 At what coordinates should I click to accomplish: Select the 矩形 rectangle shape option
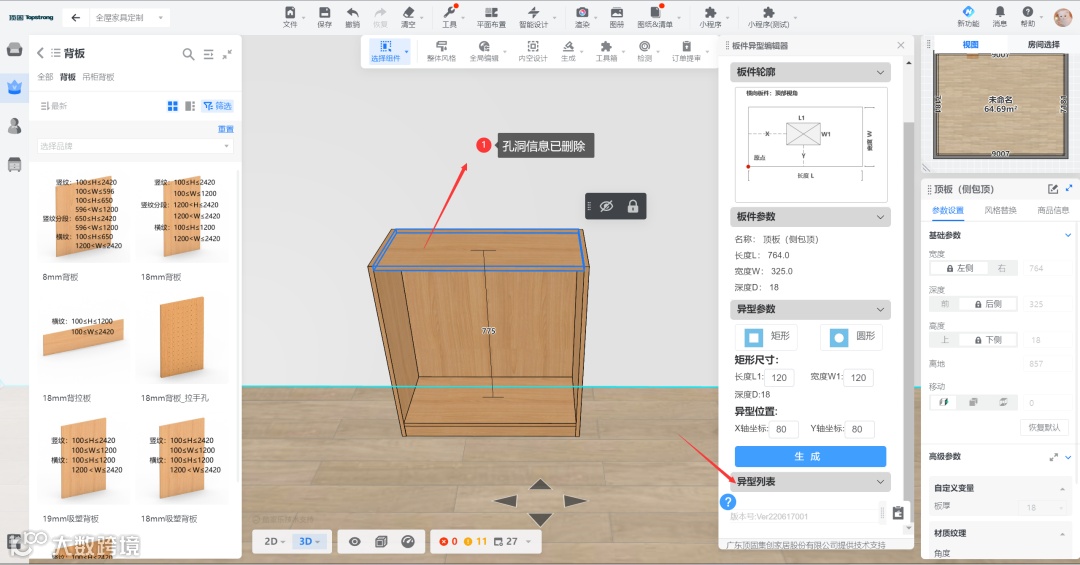(768, 337)
